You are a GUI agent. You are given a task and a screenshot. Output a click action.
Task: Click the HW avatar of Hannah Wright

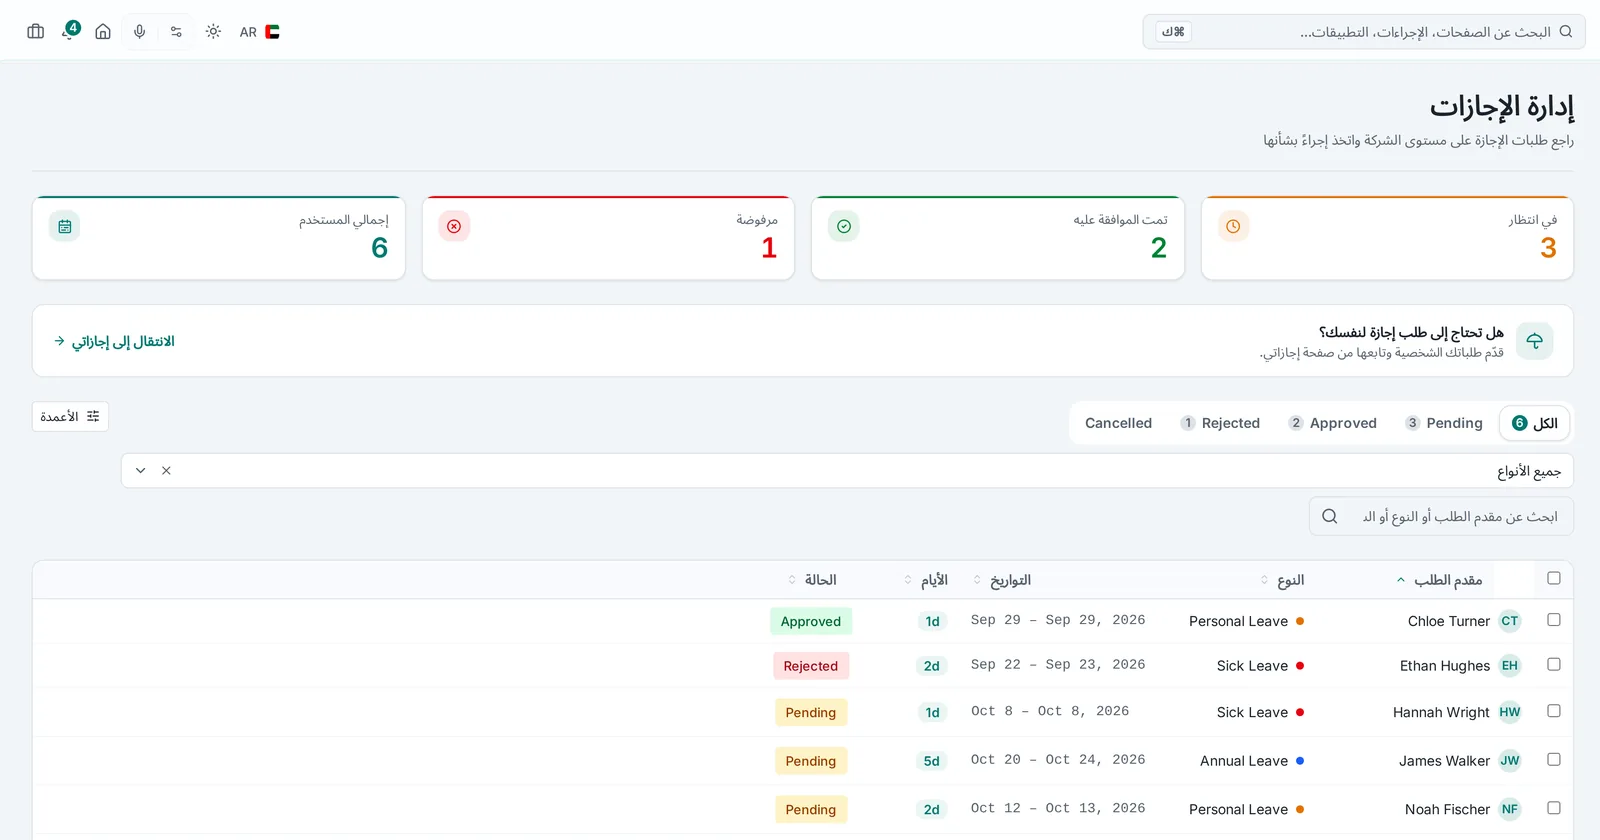tap(1510, 712)
